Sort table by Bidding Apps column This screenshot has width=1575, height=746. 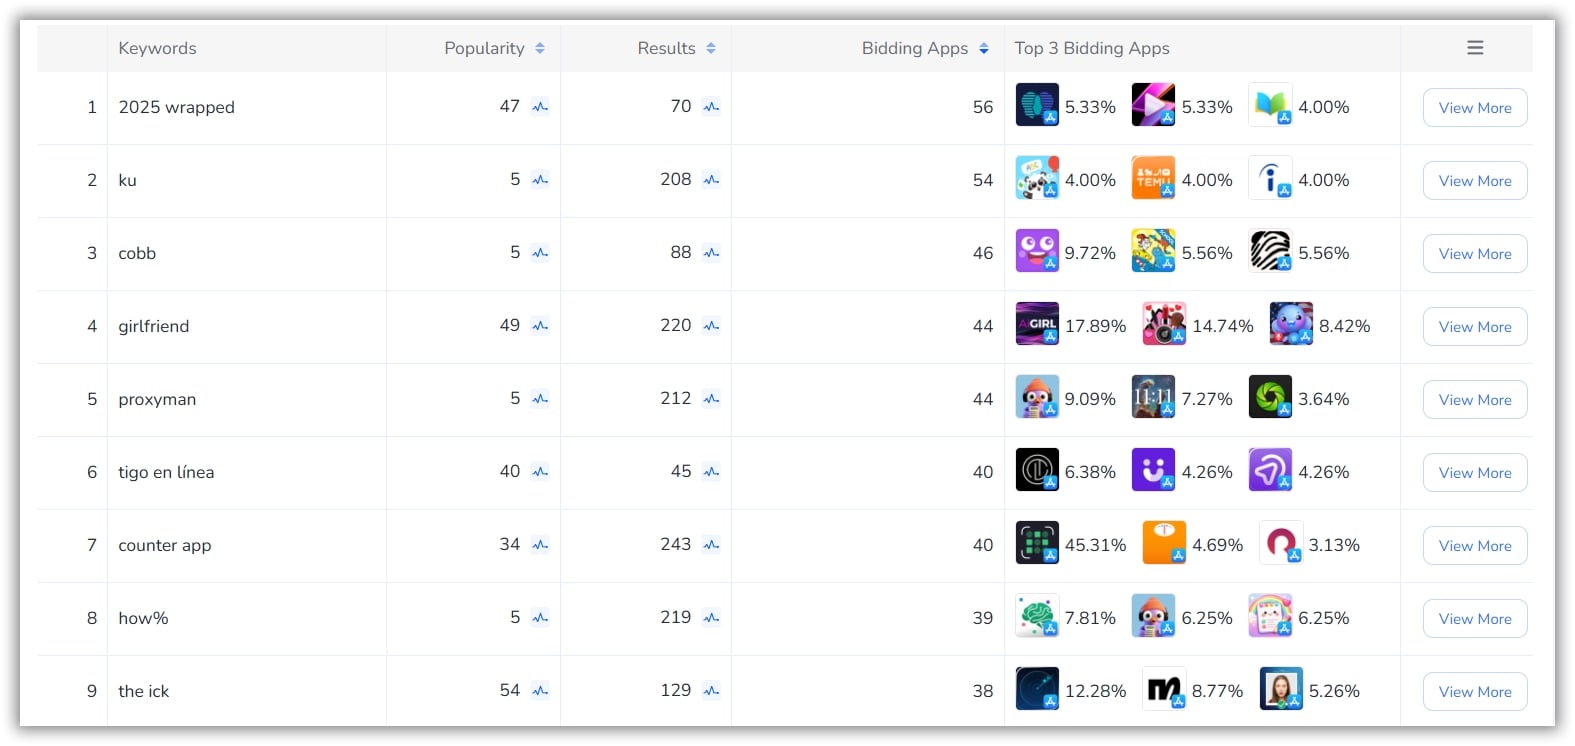pyautogui.click(x=984, y=48)
